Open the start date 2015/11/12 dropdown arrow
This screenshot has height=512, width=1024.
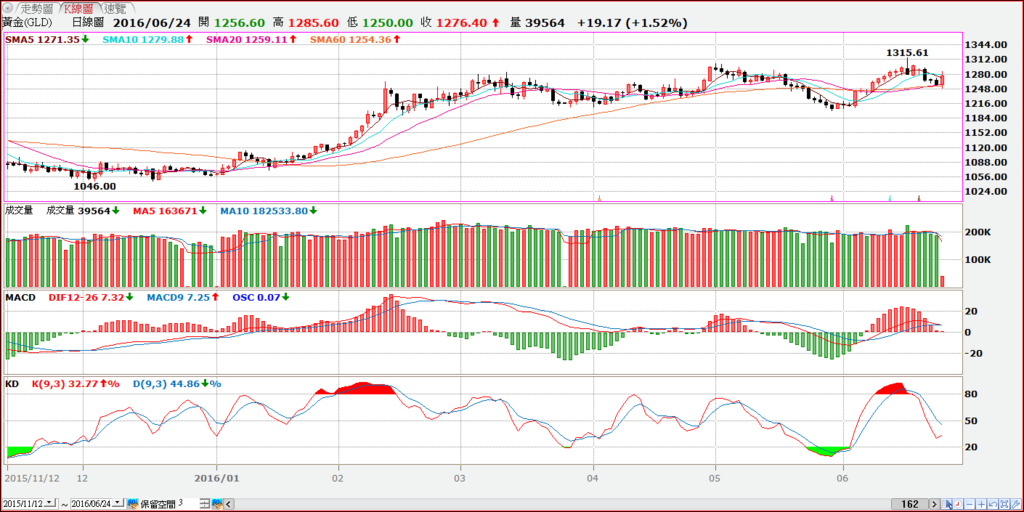click(x=50, y=504)
